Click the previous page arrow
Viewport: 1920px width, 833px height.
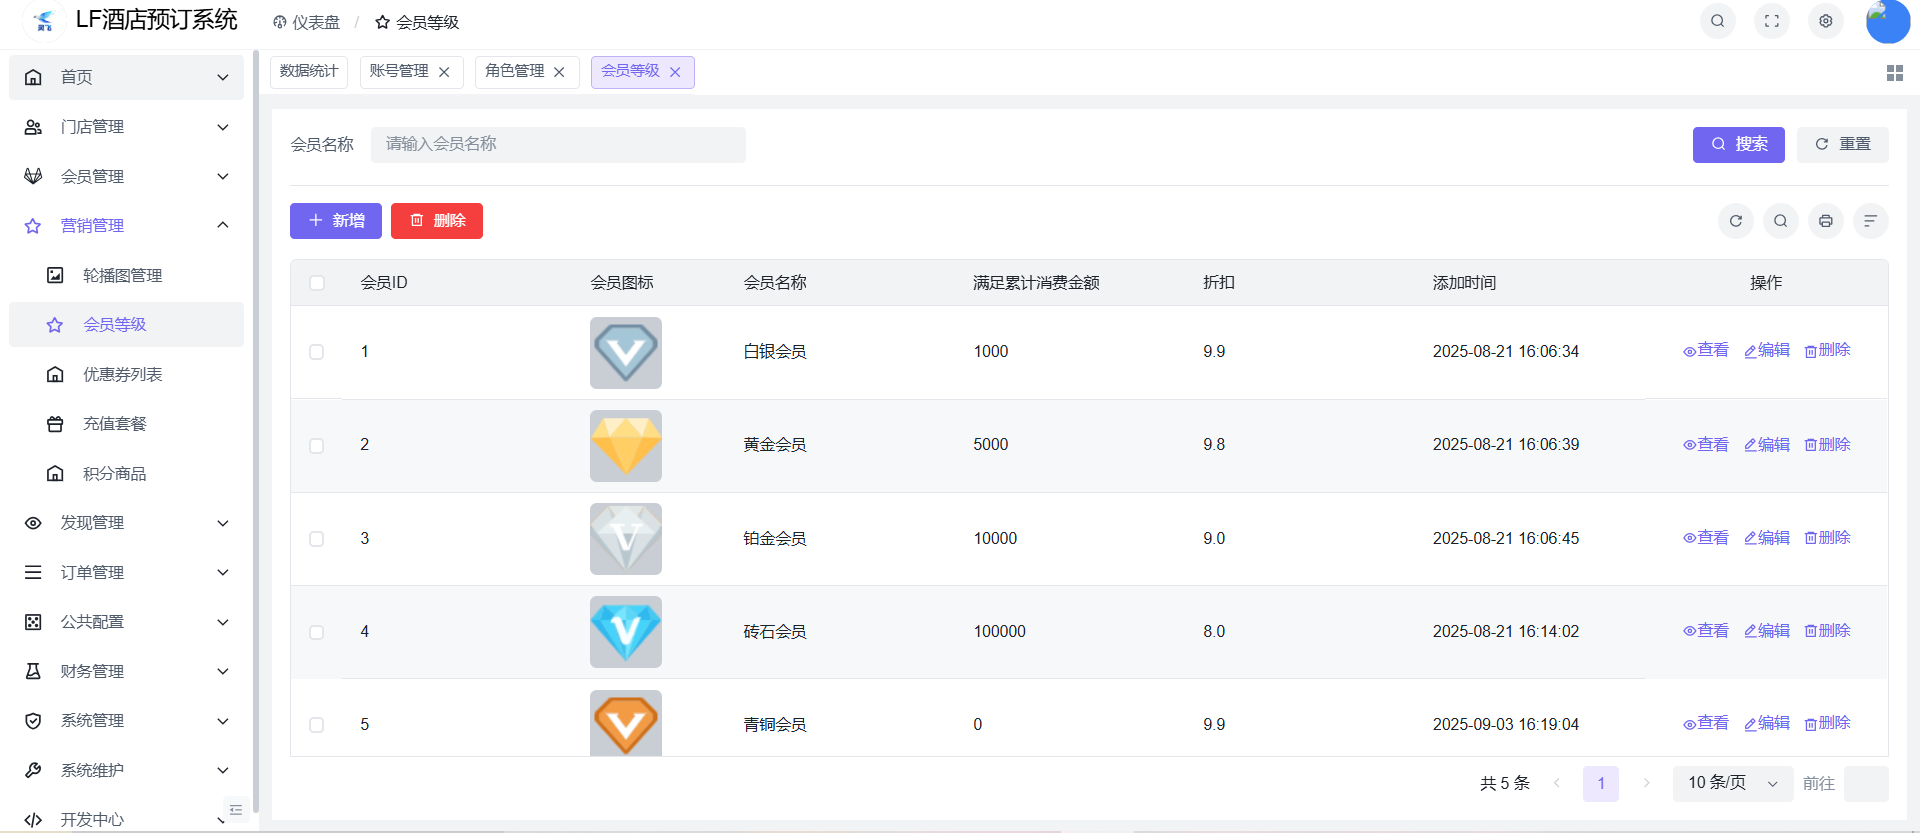[1556, 783]
